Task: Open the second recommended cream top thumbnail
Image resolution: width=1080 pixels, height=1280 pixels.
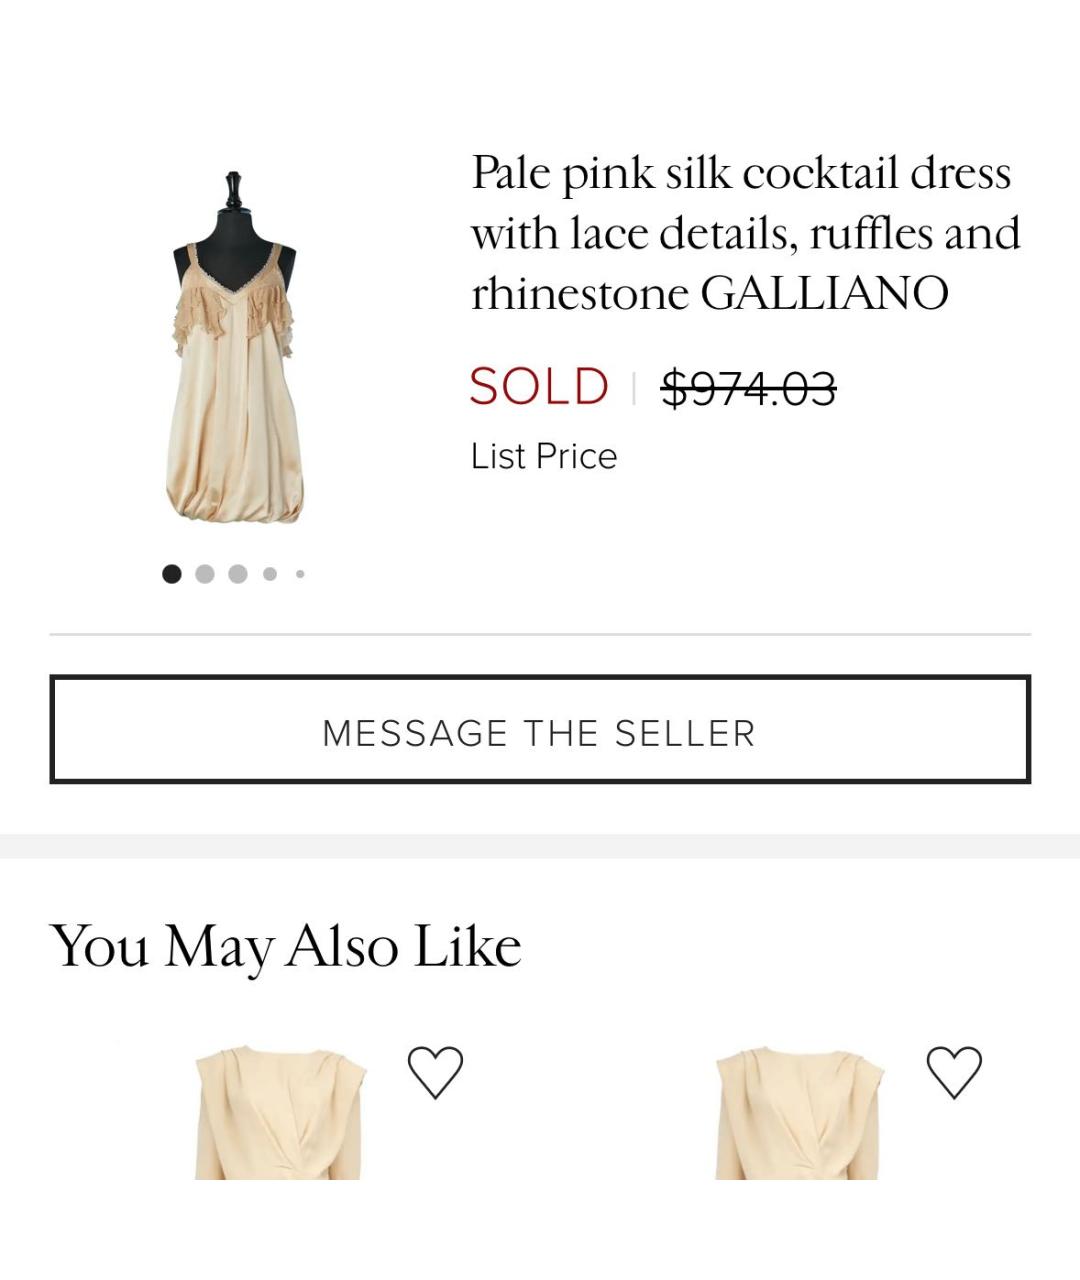Action: pos(798,1113)
